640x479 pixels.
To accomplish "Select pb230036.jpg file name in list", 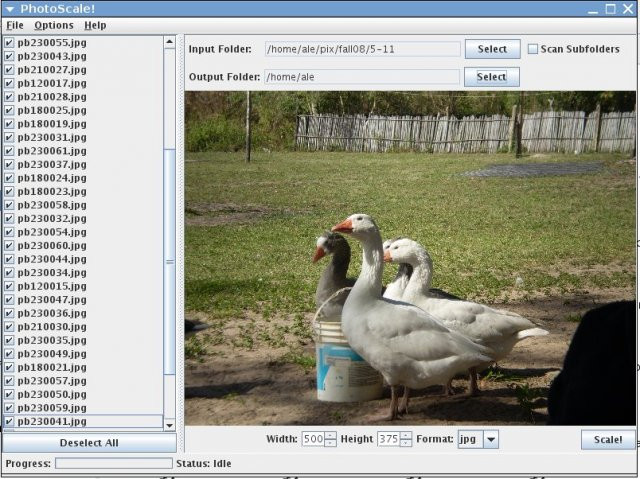I will point(52,313).
